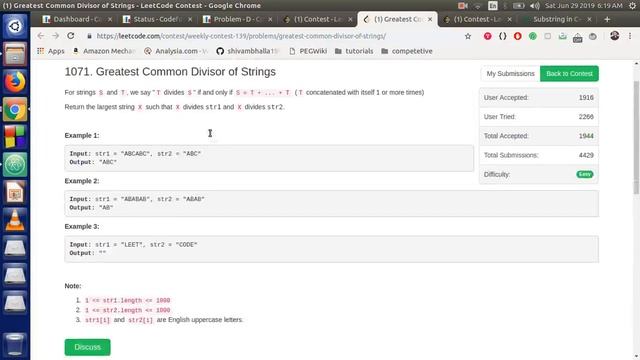
Task: Open the Files manager in dock
Action: click(x=15, y=54)
